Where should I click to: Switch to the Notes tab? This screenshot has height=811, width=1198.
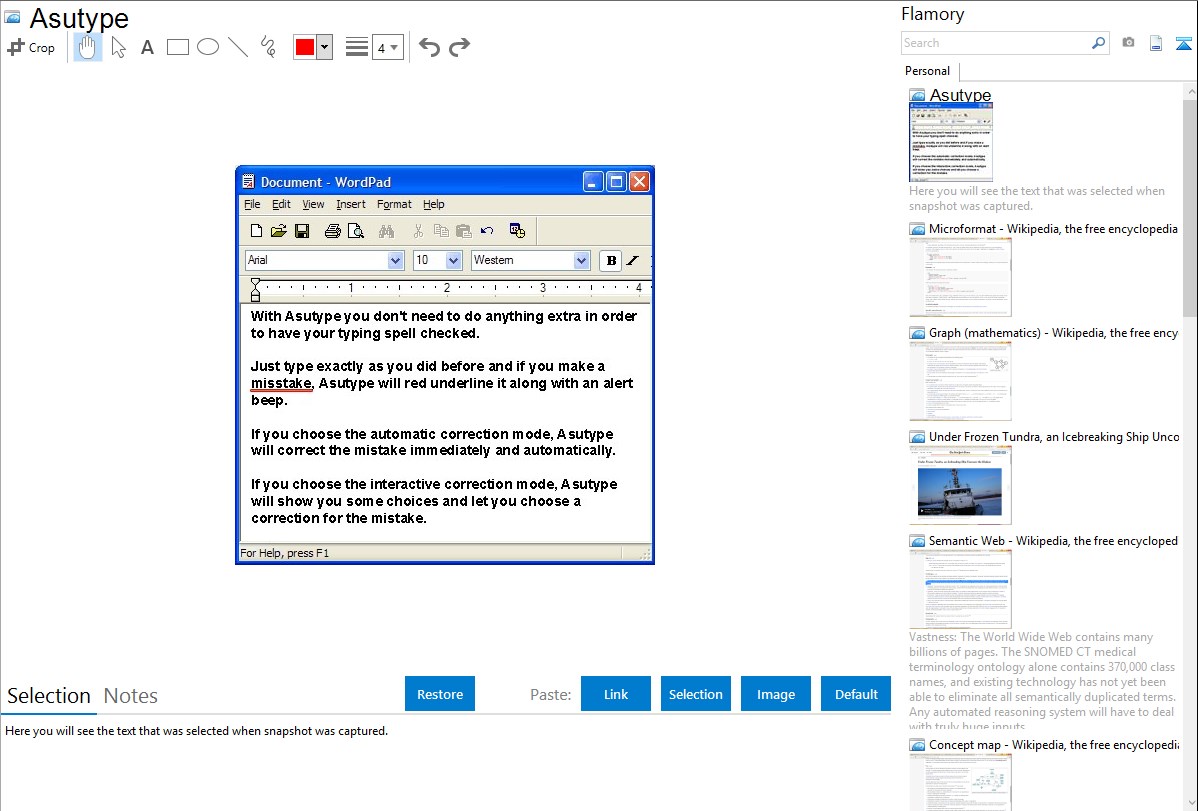point(131,696)
